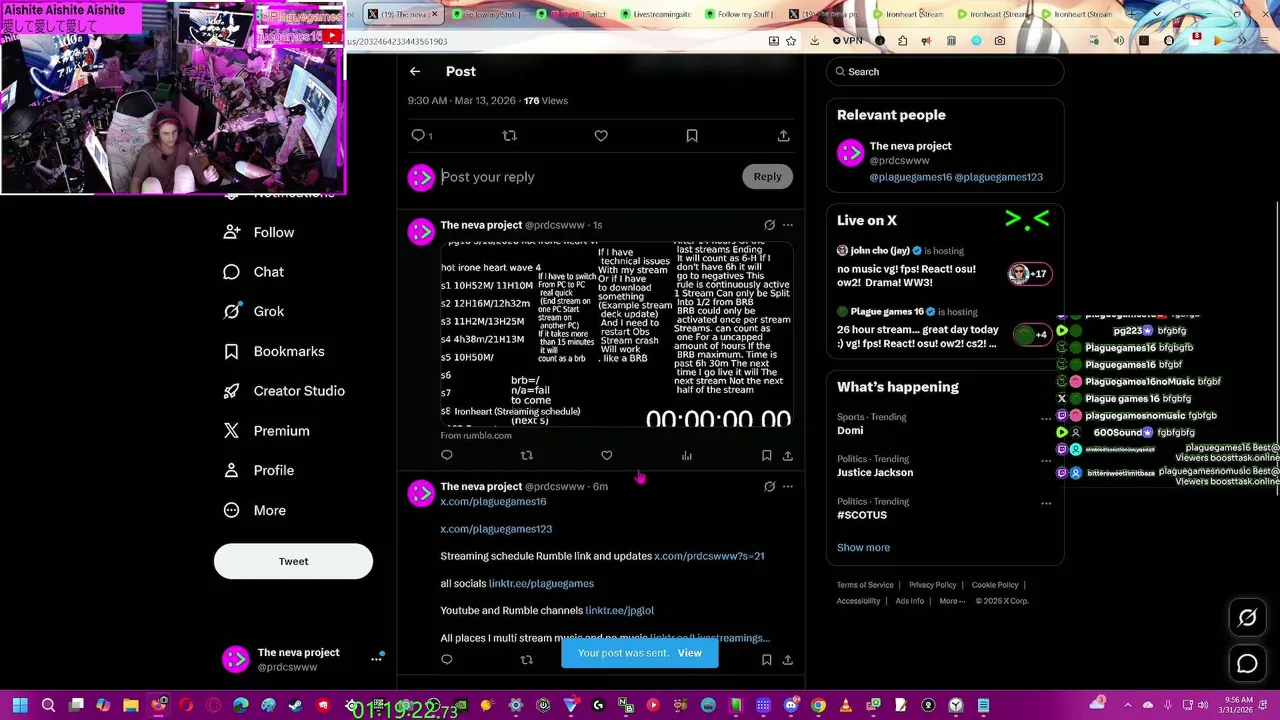Share the main post via the share icon
This screenshot has width=1280, height=720.
(783, 135)
